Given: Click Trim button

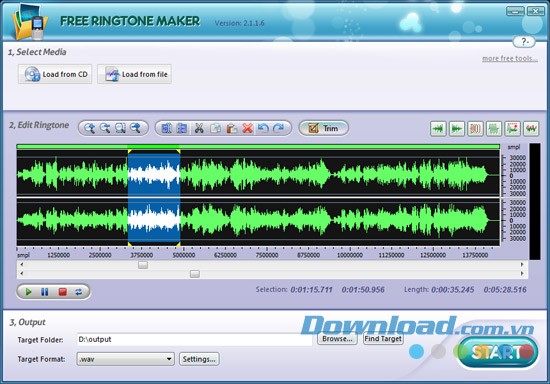Looking at the screenshot, I should [323, 128].
